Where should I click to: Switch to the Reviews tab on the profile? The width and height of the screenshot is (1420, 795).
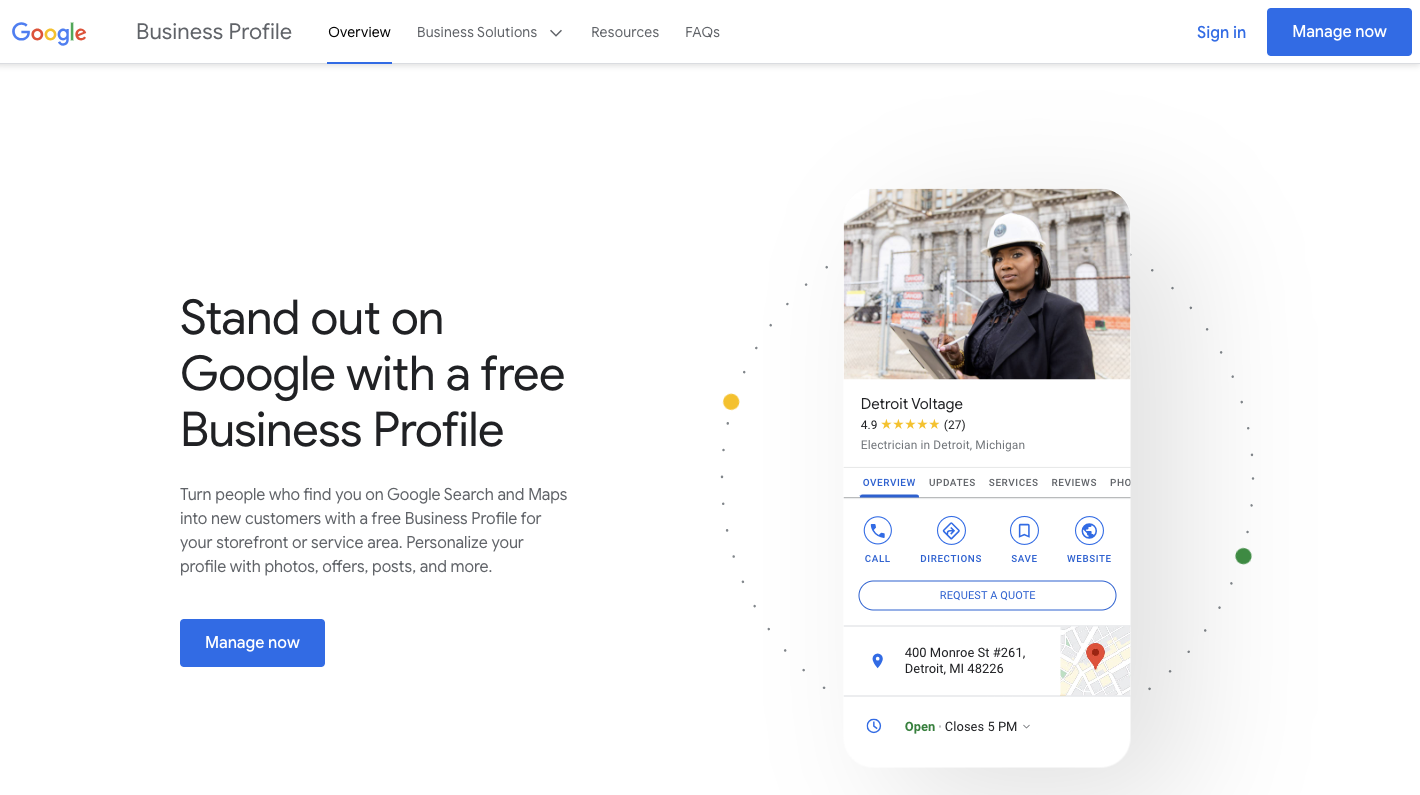tap(1073, 482)
